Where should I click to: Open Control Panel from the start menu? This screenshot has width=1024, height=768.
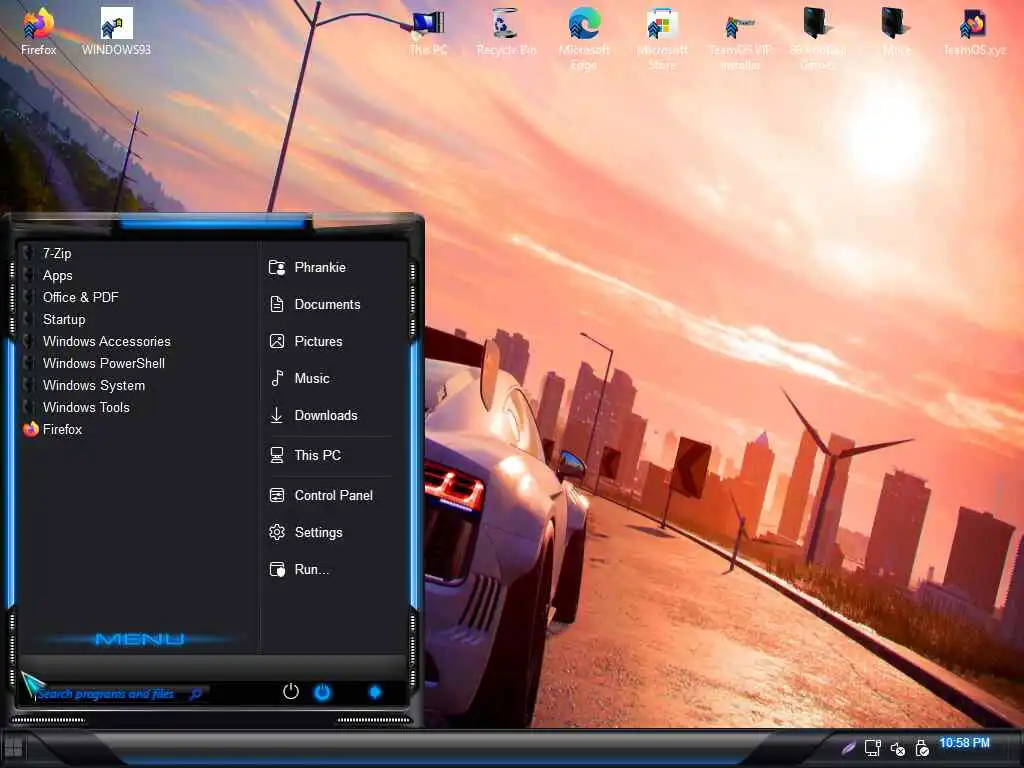[x=330, y=495]
